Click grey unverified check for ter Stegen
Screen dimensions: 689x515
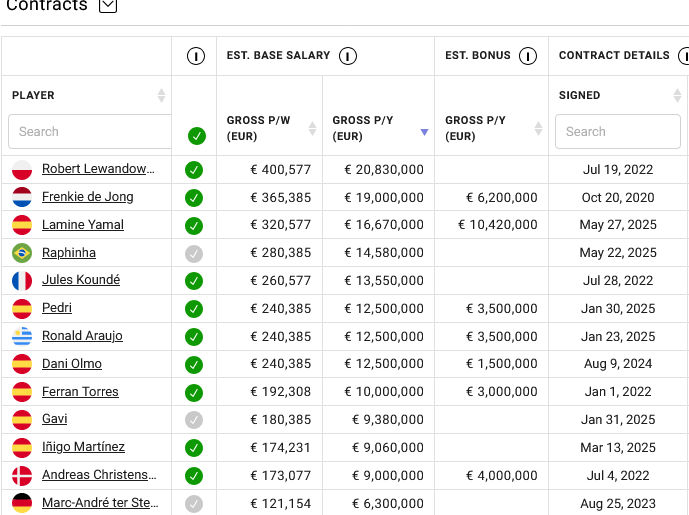click(x=194, y=504)
